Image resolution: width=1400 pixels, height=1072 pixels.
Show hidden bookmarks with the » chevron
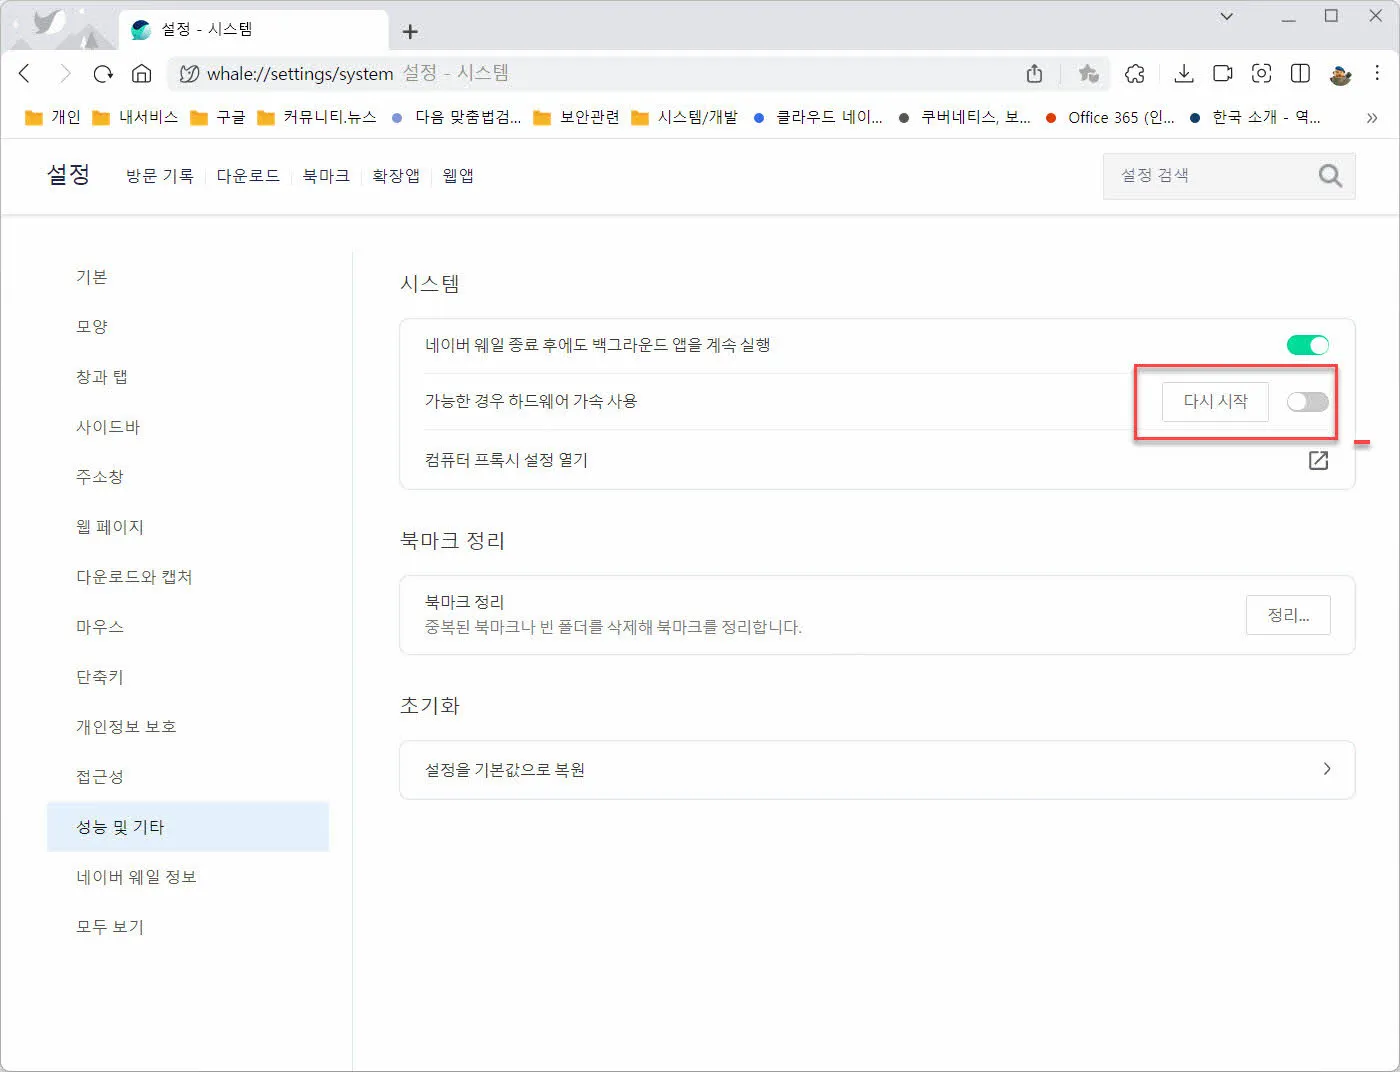1371,117
